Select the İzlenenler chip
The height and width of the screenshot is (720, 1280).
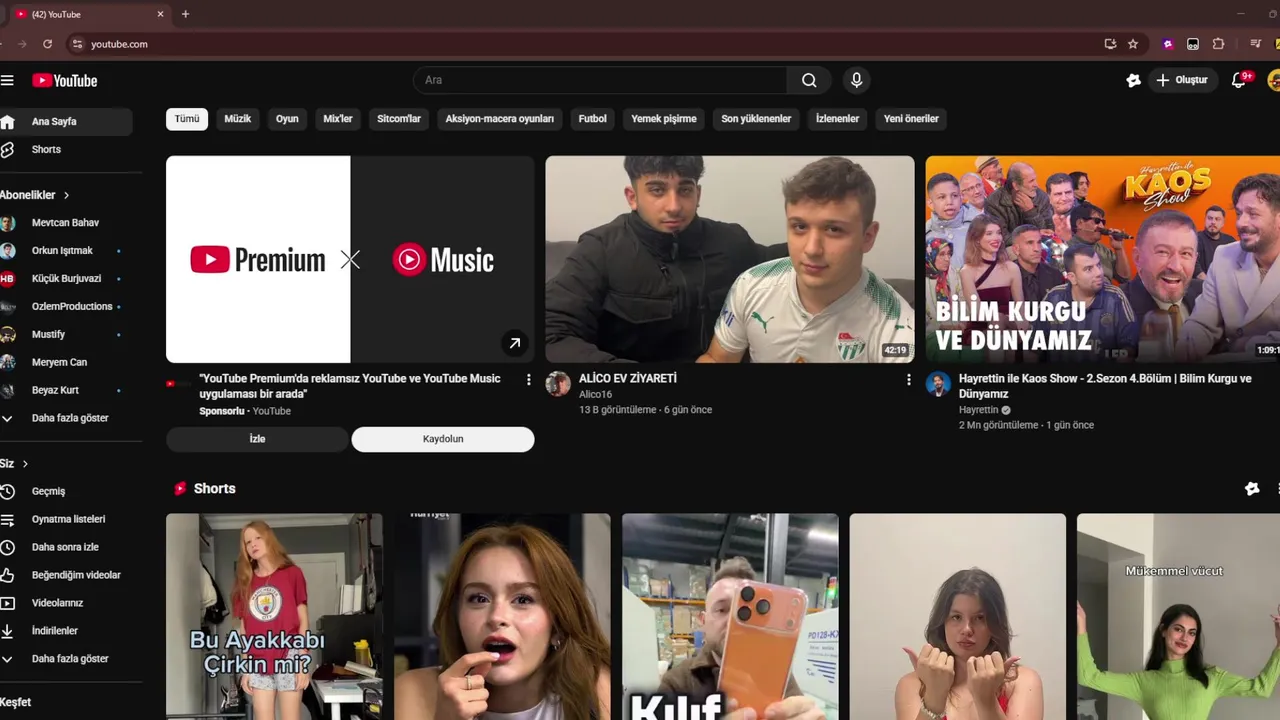(x=838, y=119)
